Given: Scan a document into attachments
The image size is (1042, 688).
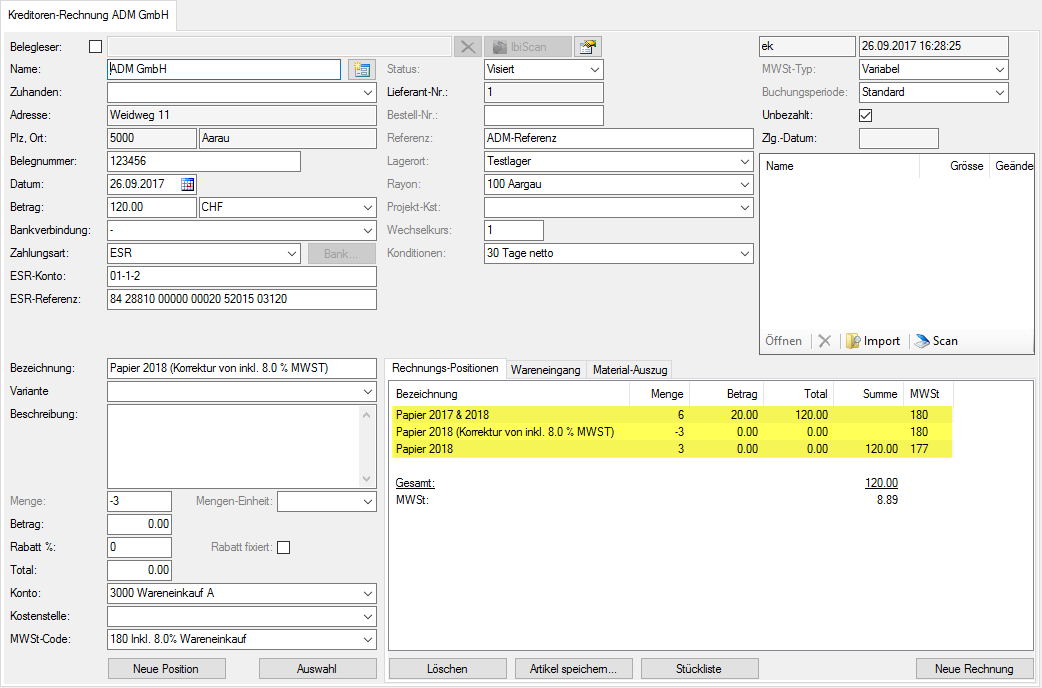Looking at the screenshot, I should click(x=936, y=341).
